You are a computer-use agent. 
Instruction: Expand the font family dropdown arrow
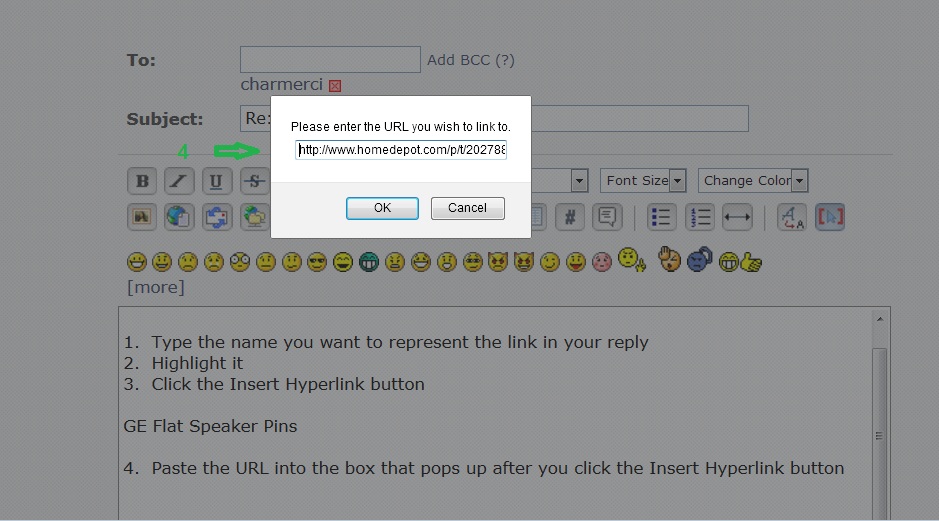[x=579, y=180]
